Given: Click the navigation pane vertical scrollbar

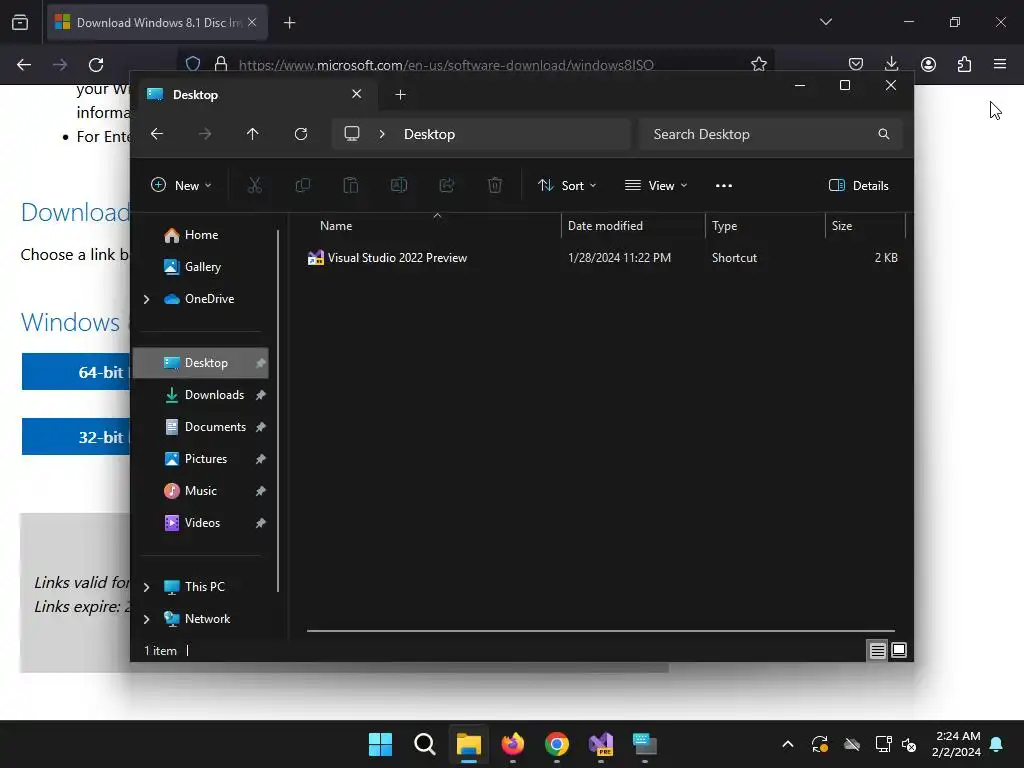Looking at the screenshot, I should click(x=278, y=411).
